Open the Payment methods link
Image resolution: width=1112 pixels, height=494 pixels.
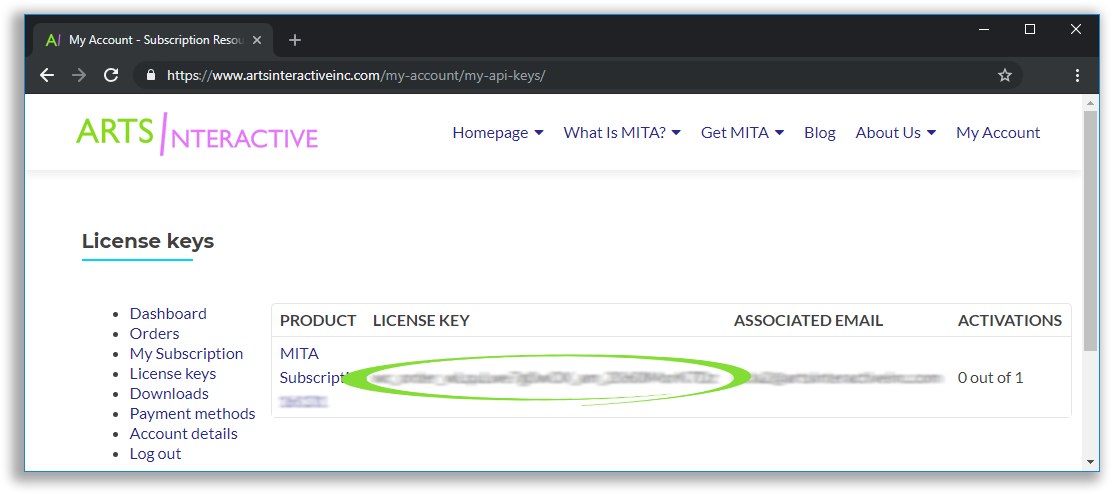192,413
